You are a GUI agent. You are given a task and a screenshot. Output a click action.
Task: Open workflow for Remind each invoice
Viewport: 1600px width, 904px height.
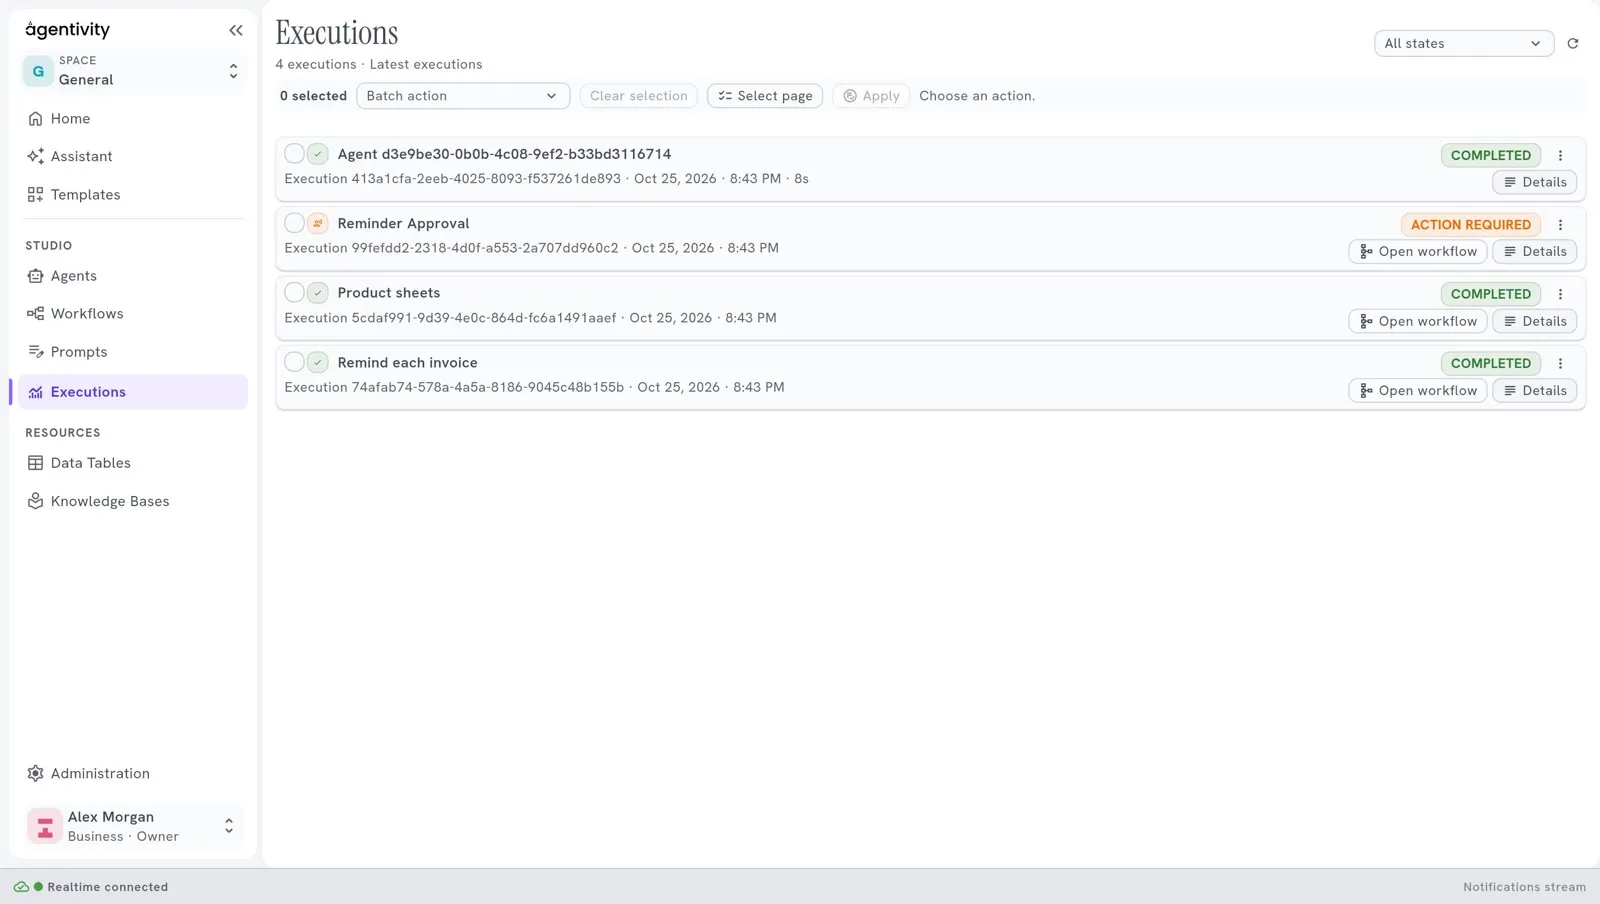point(1418,391)
